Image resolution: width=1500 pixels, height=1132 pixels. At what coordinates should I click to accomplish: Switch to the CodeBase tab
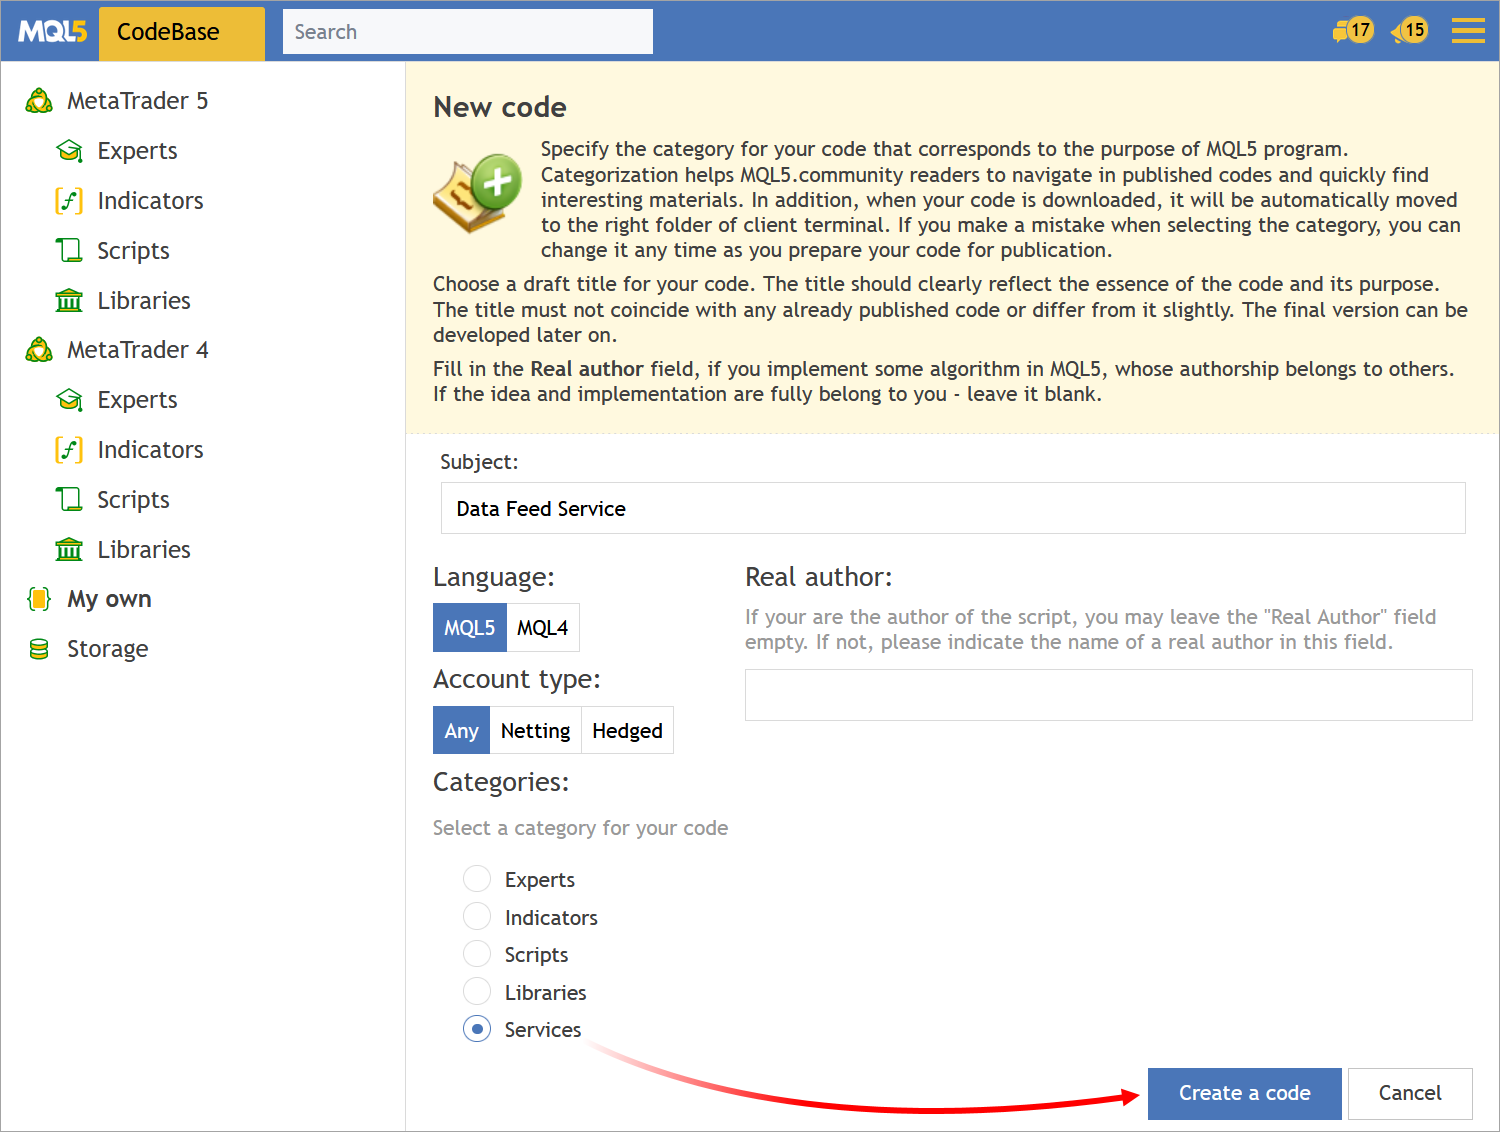click(181, 32)
